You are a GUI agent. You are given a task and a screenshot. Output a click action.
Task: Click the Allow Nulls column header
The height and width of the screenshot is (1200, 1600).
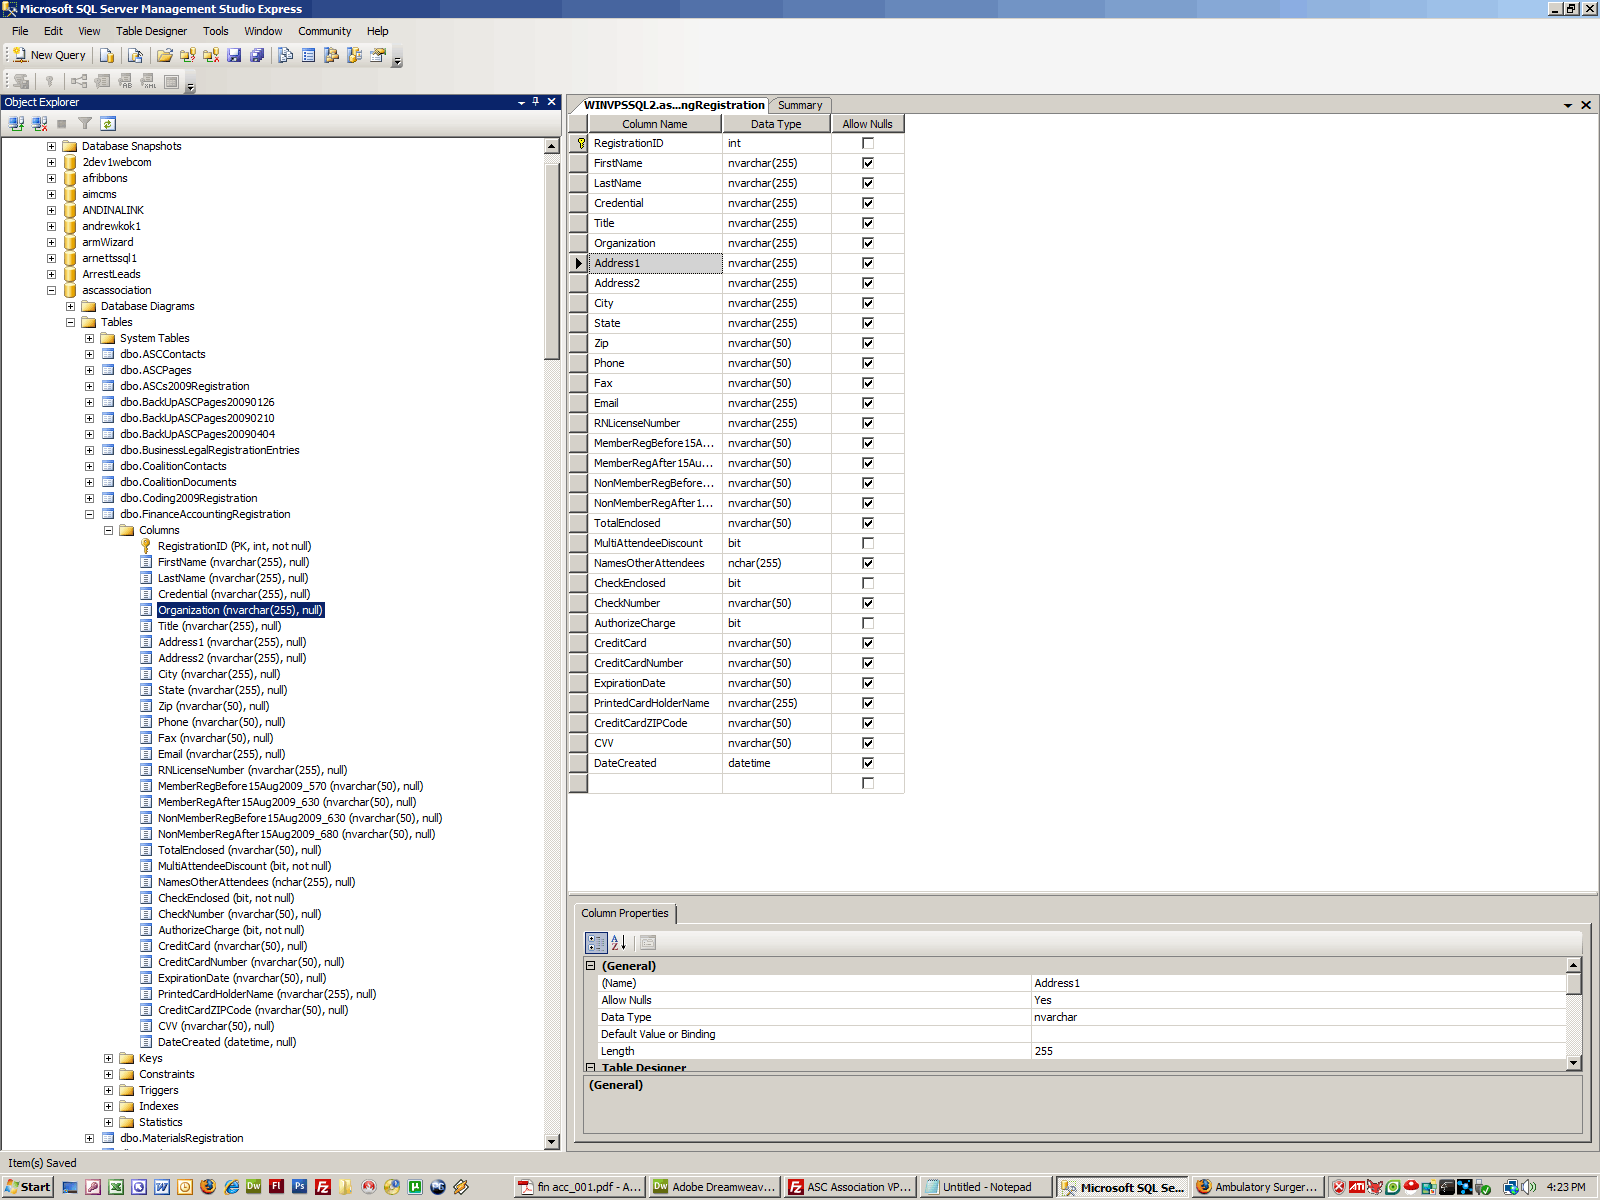click(868, 124)
